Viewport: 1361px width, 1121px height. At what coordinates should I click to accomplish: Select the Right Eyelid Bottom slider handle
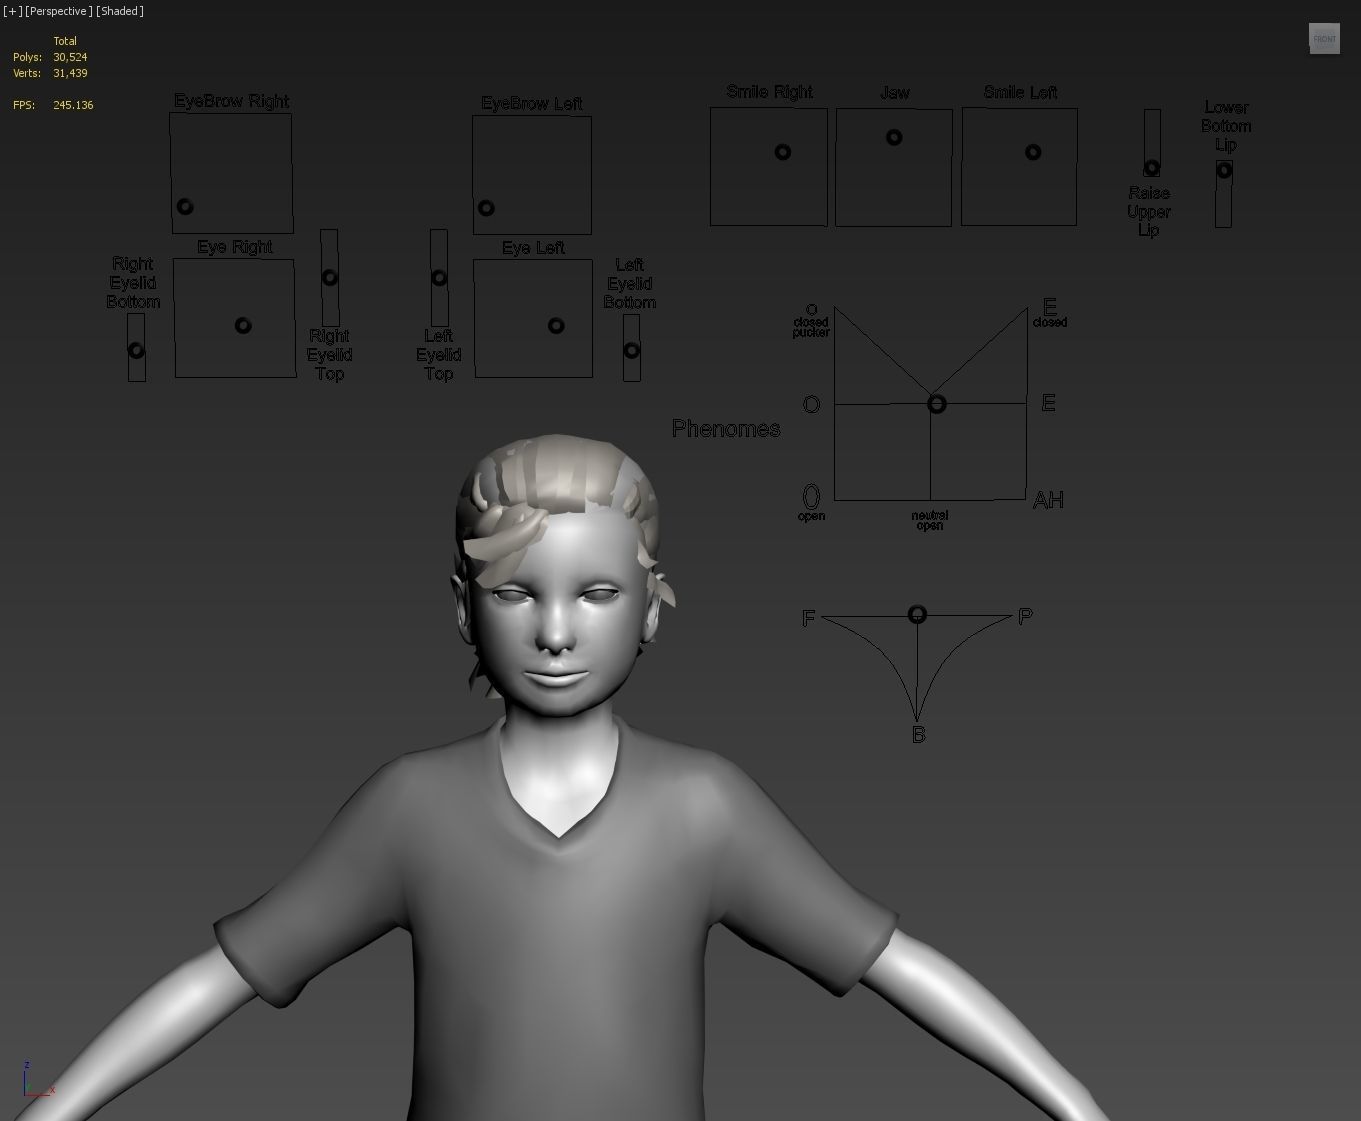tap(136, 350)
